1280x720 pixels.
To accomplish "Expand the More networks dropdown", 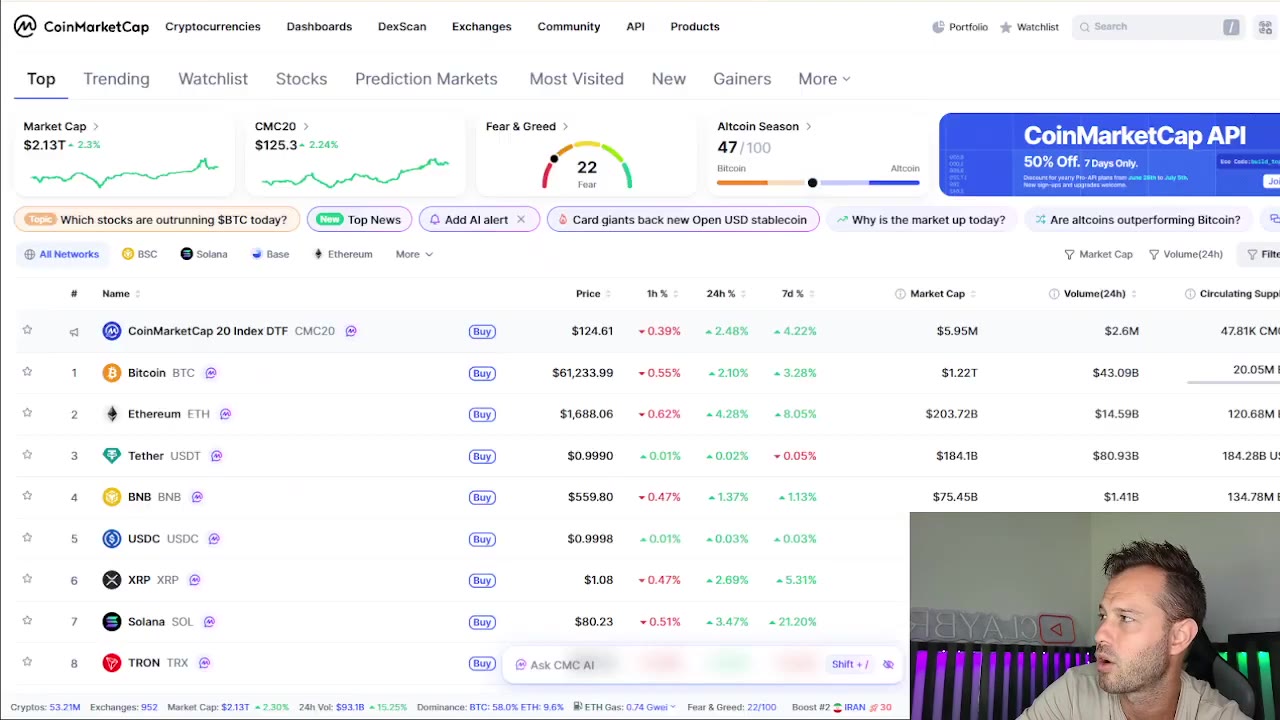I will coord(414,254).
